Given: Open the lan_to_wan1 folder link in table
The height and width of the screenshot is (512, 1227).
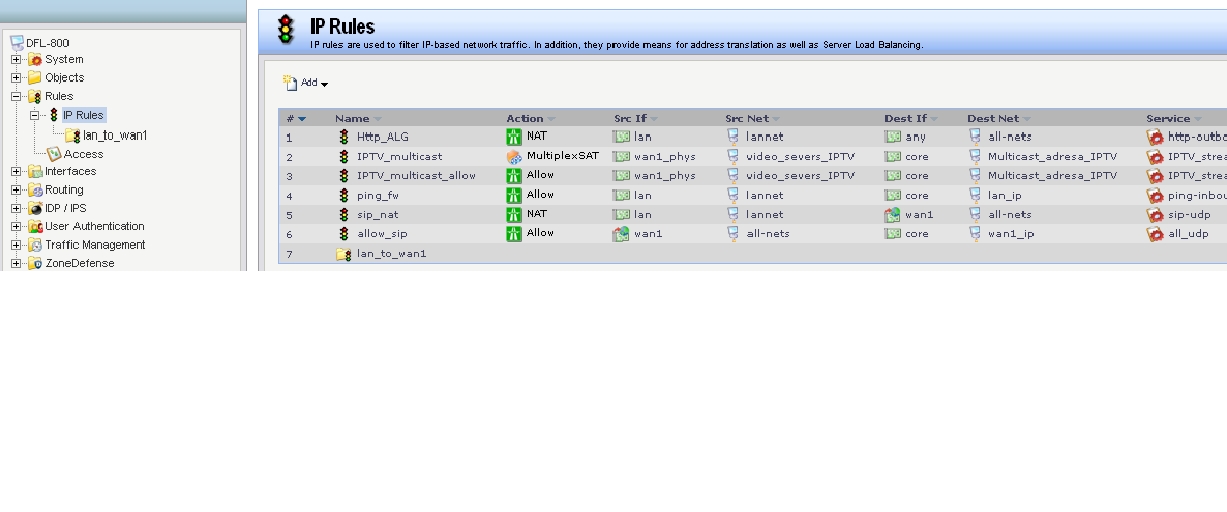Looking at the screenshot, I should point(391,254).
